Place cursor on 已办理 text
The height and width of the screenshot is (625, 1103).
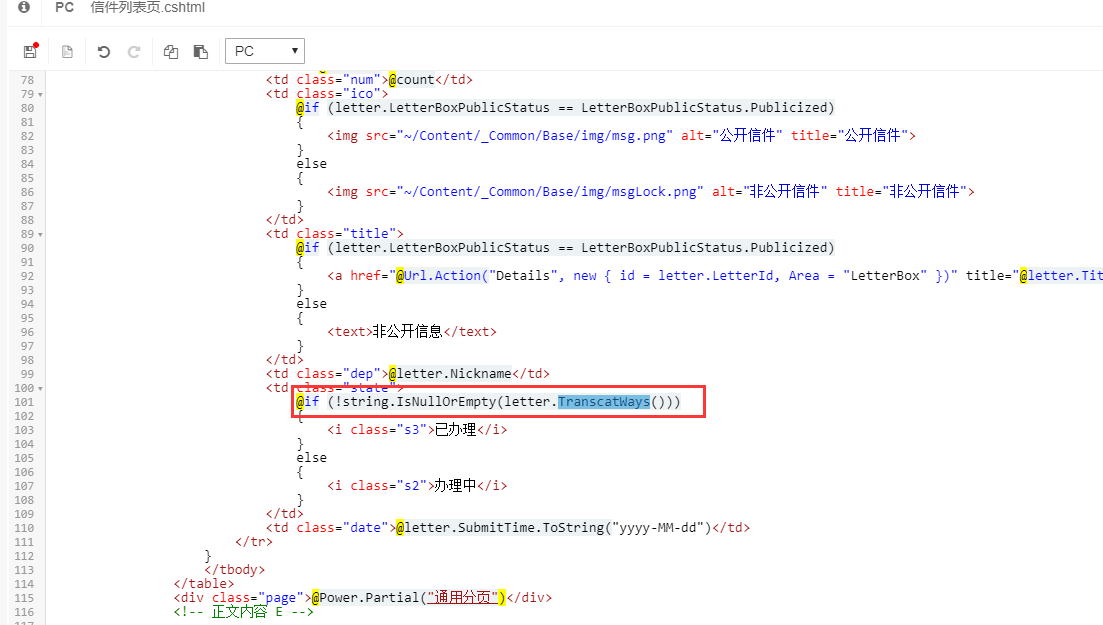point(453,430)
